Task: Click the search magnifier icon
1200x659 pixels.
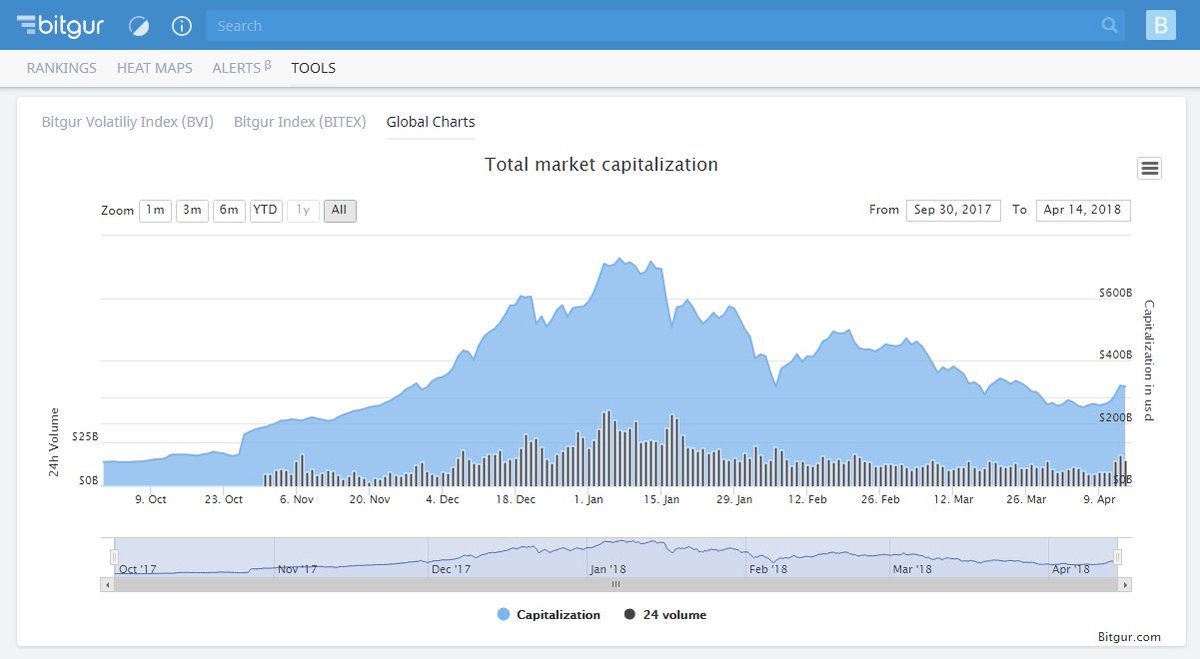Action: (x=1110, y=25)
